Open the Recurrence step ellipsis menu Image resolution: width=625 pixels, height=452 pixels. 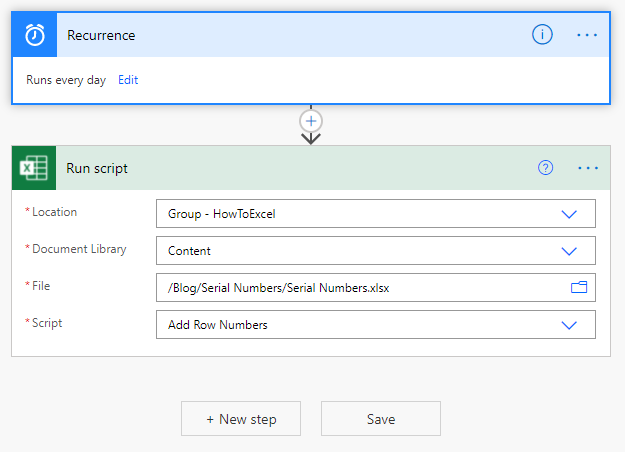587,35
